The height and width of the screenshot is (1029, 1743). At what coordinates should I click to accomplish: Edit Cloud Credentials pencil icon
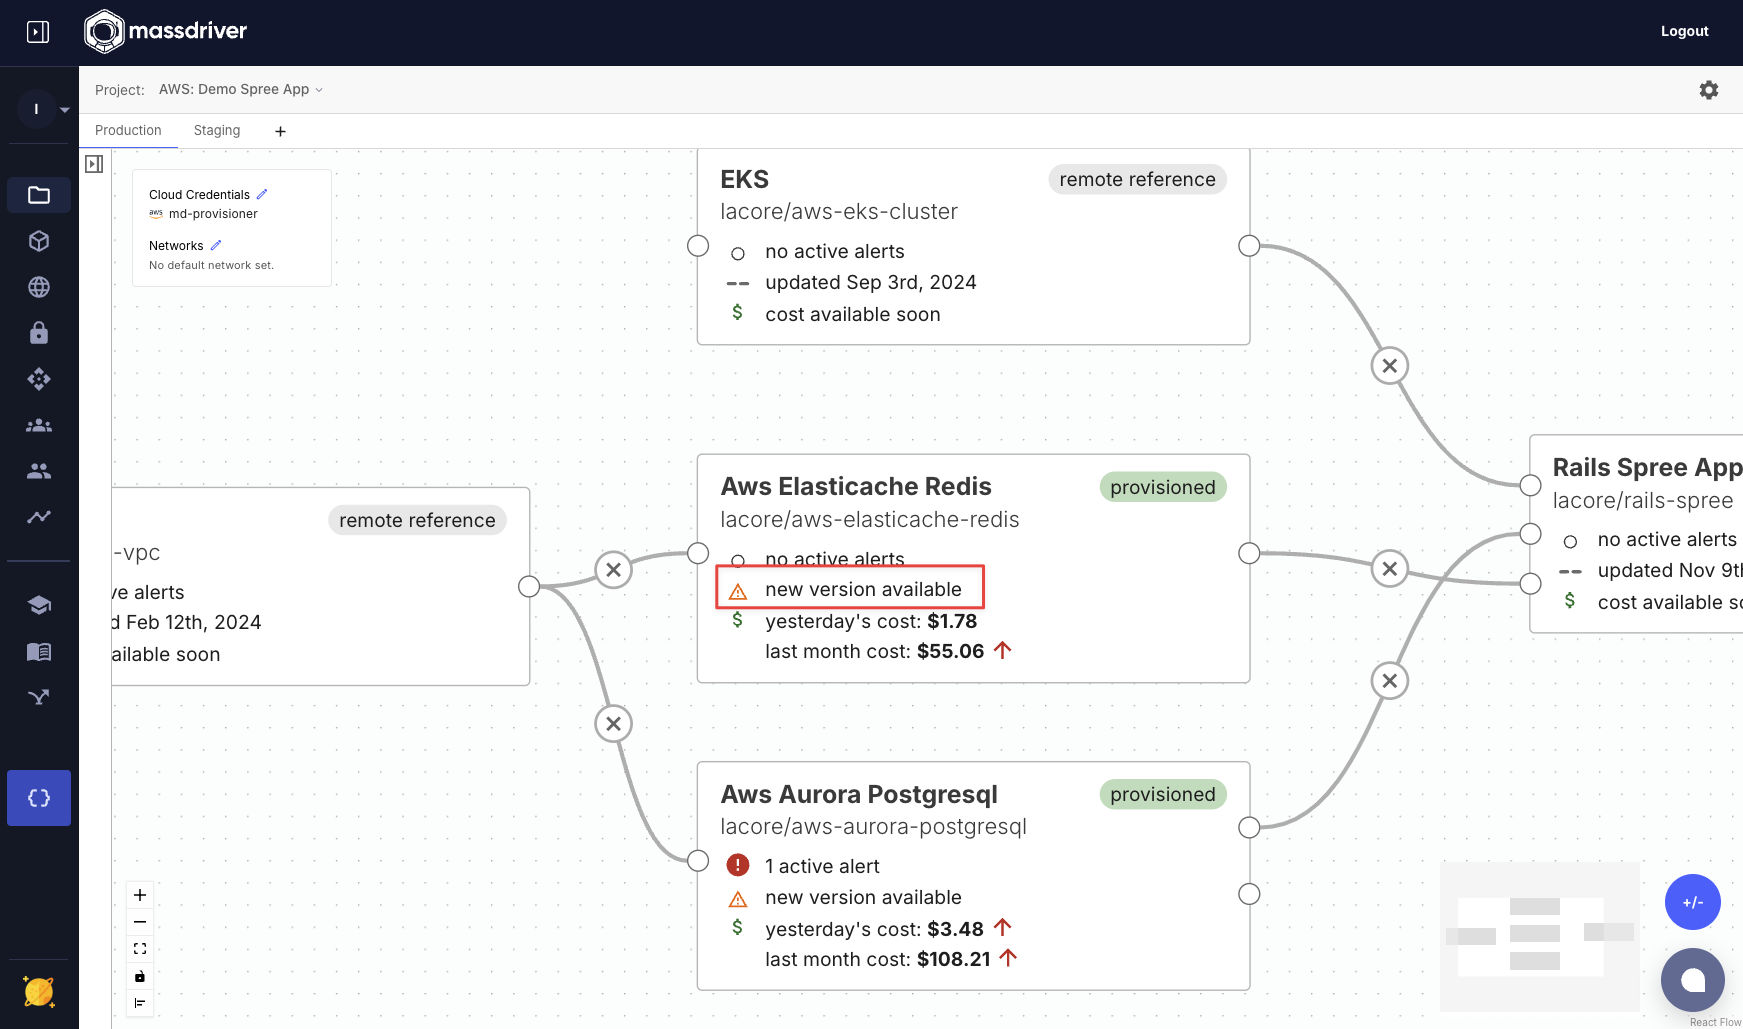tap(262, 194)
